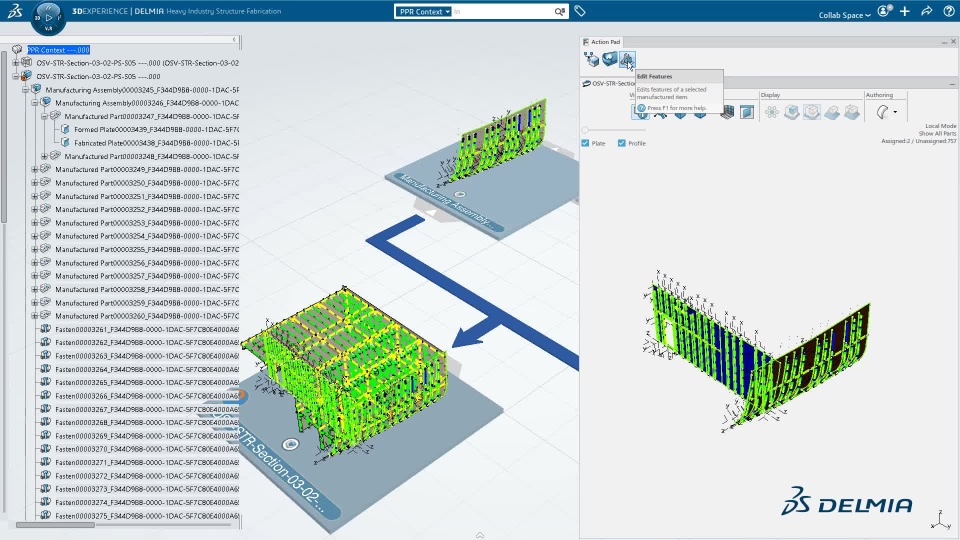Open the 3DEXPERIENCE compass
This screenshot has height=540, width=960.
(48, 18)
